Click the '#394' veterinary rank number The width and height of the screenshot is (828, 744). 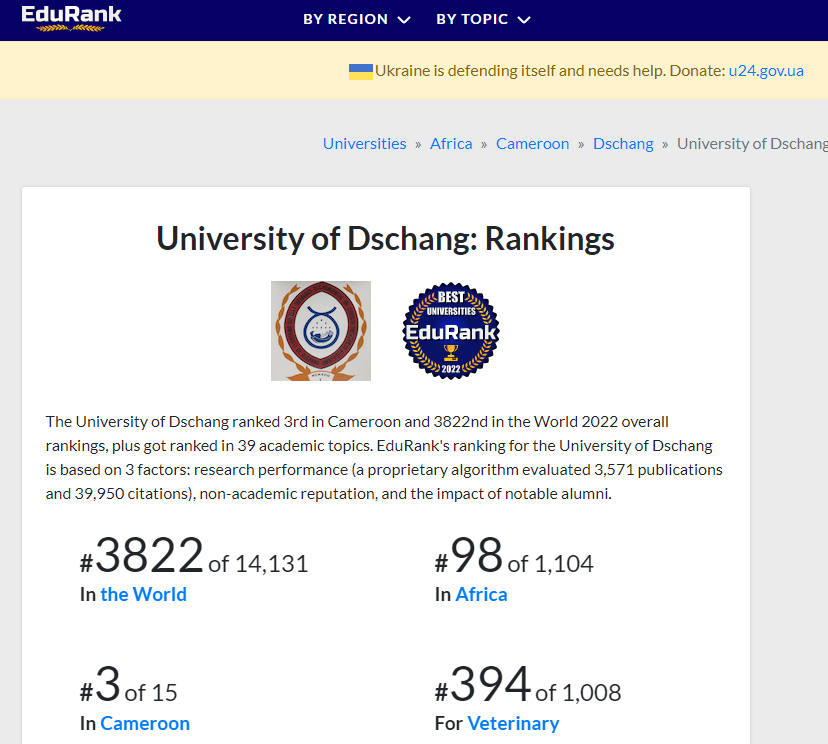483,684
